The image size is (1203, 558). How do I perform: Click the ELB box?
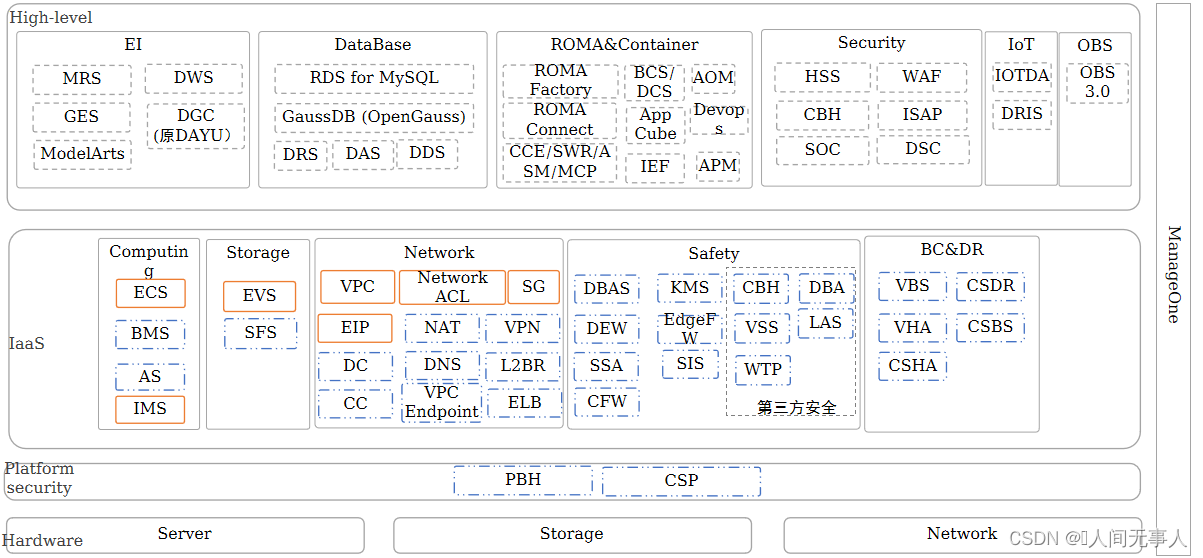[x=525, y=404]
